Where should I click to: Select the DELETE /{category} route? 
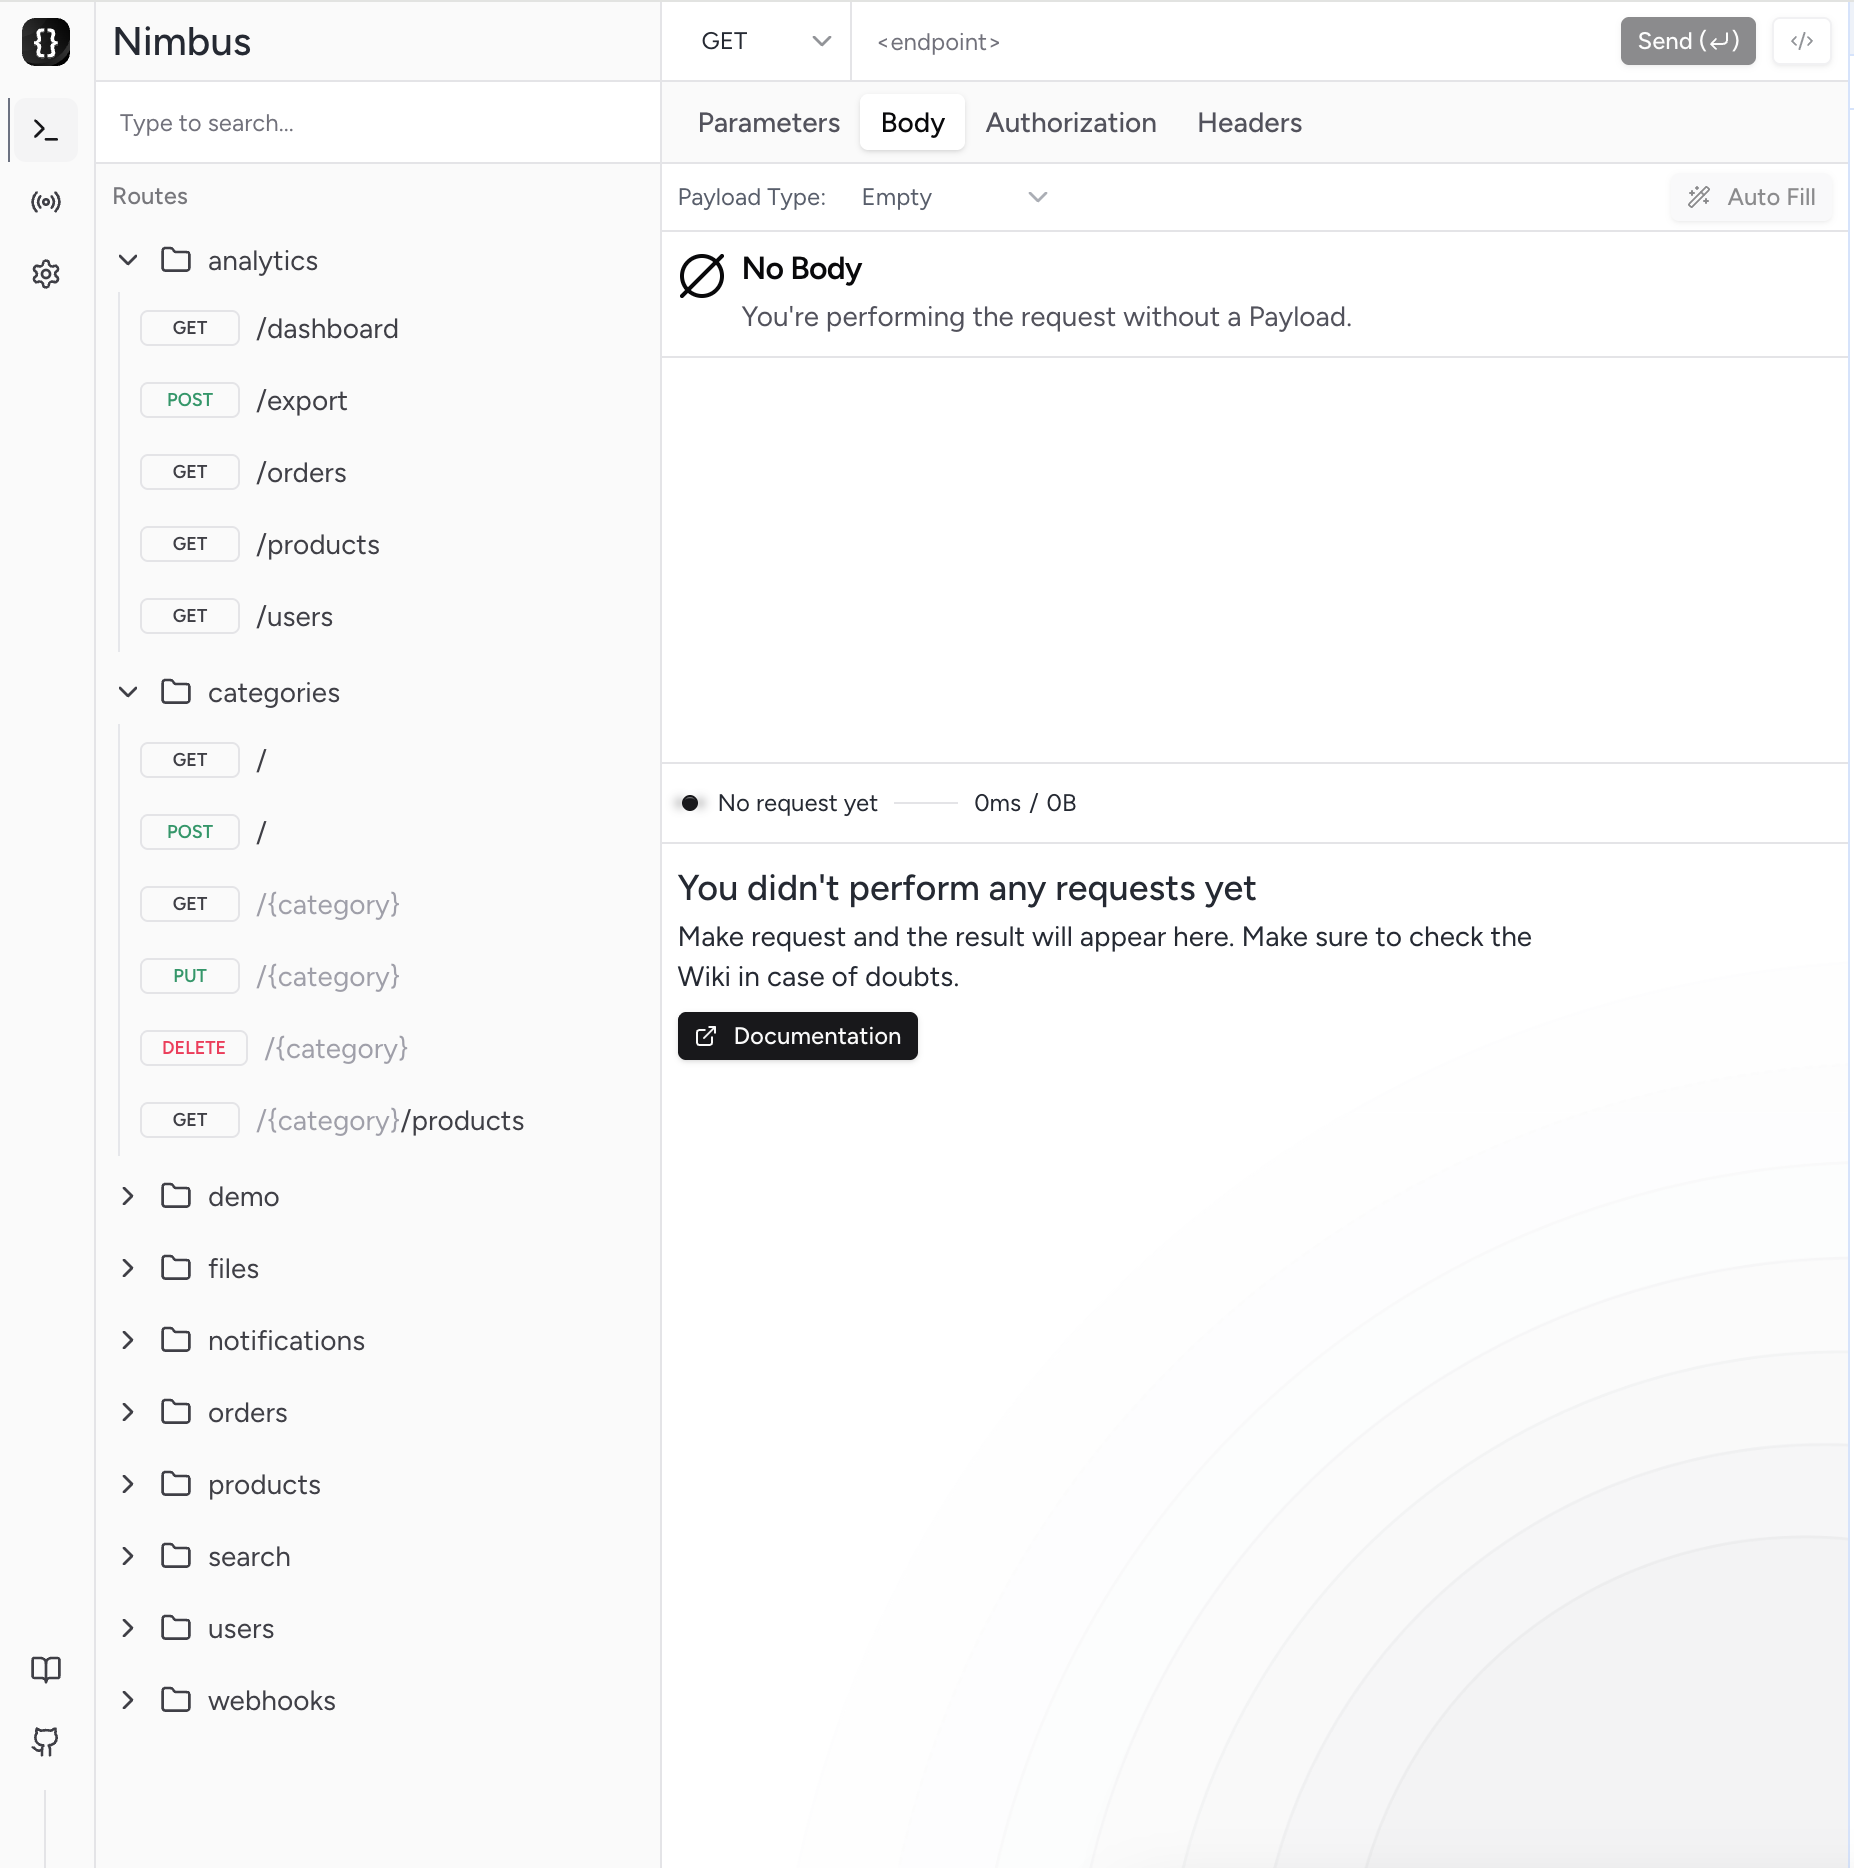coord(336,1048)
